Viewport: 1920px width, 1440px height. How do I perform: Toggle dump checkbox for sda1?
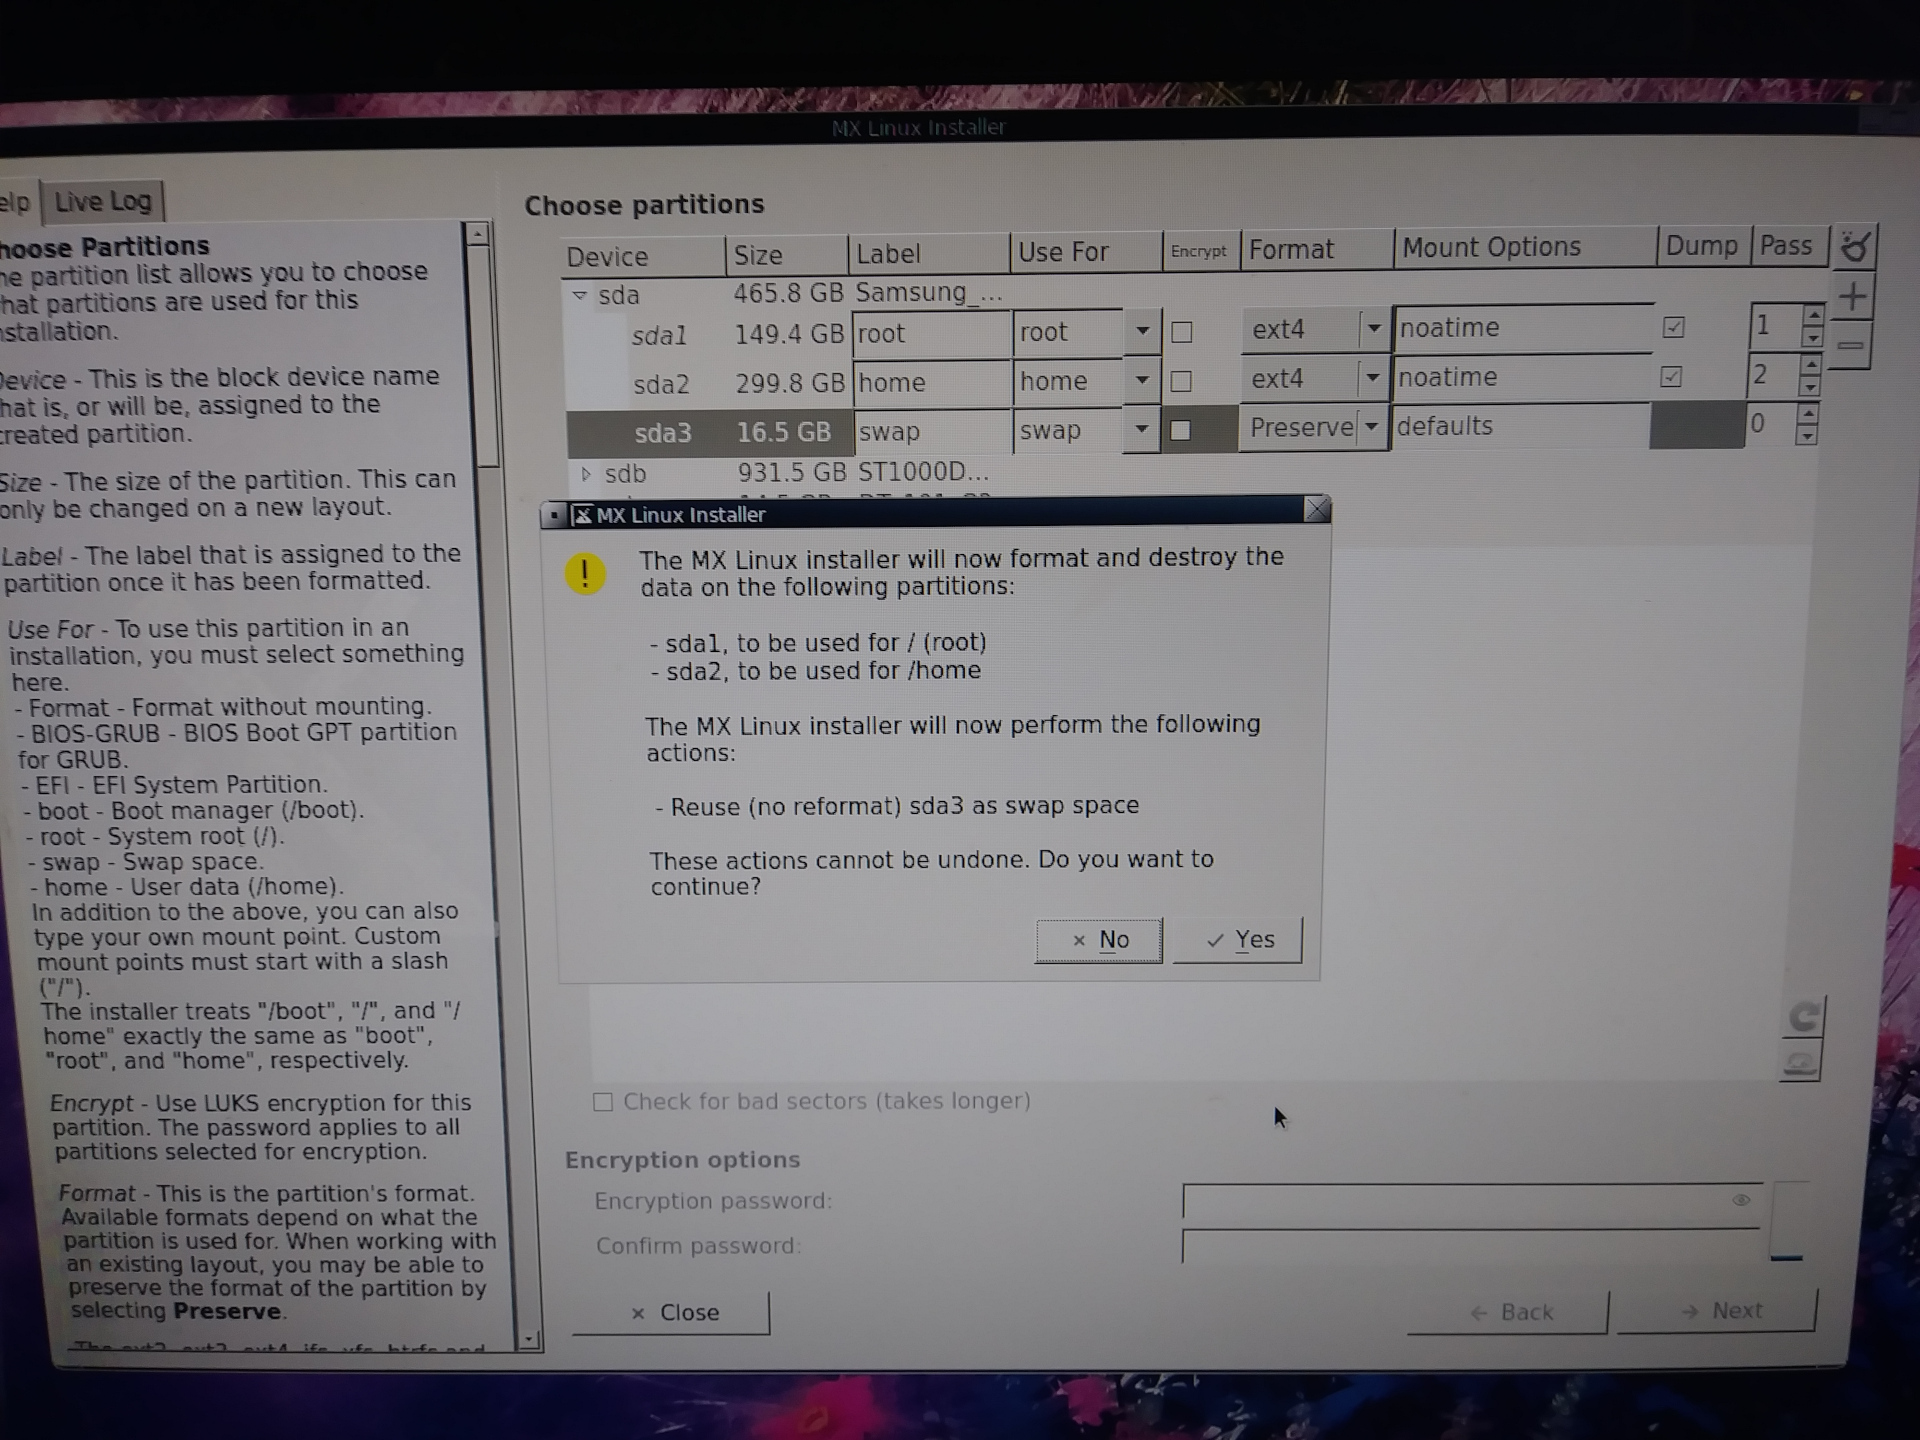(1673, 327)
